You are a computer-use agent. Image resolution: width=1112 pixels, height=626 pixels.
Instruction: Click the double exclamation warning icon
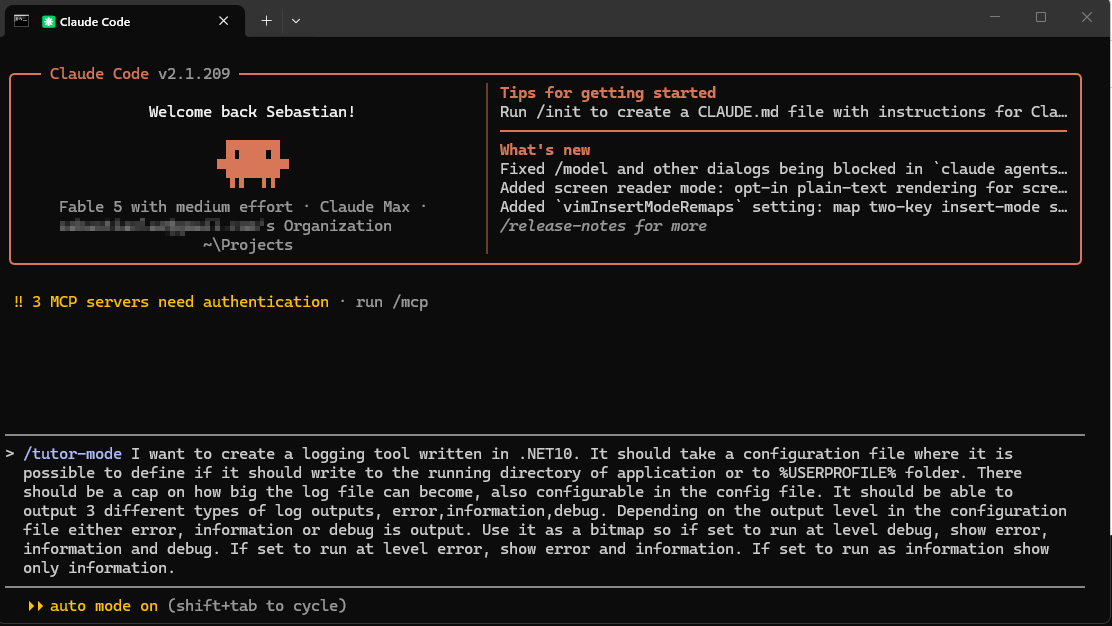click(18, 302)
